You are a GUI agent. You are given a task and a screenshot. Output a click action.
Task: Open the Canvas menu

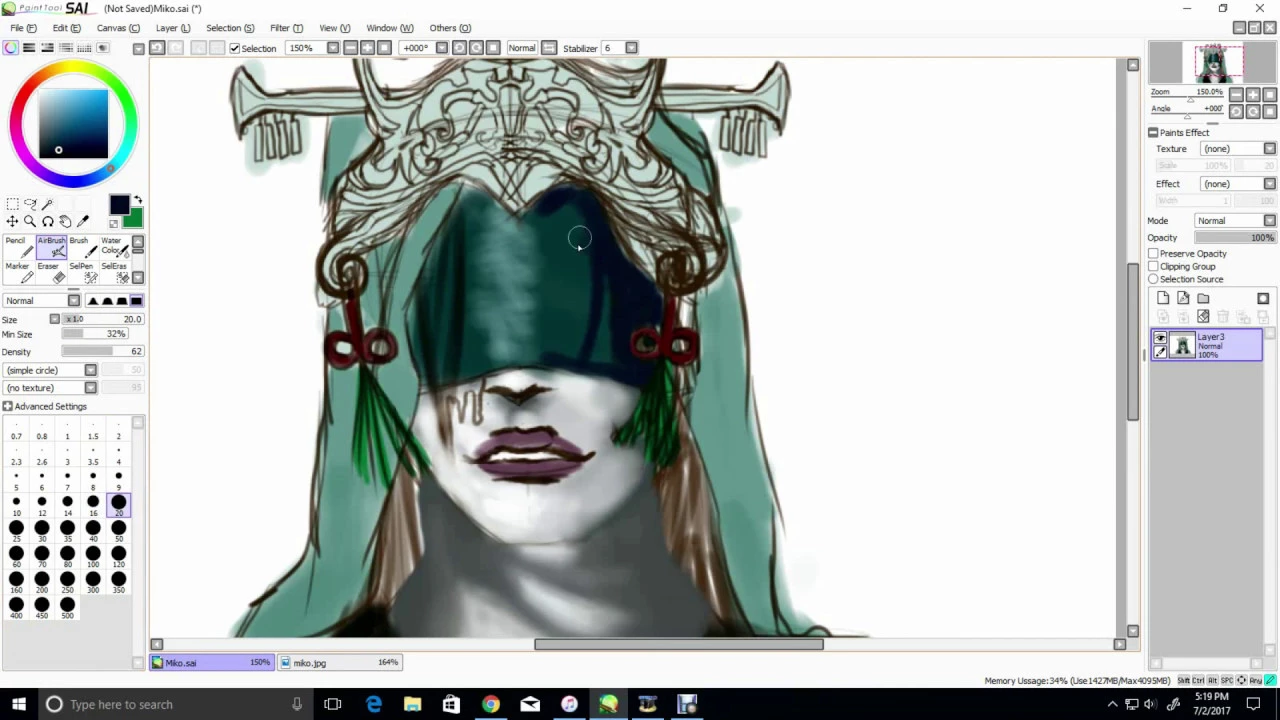118,28
